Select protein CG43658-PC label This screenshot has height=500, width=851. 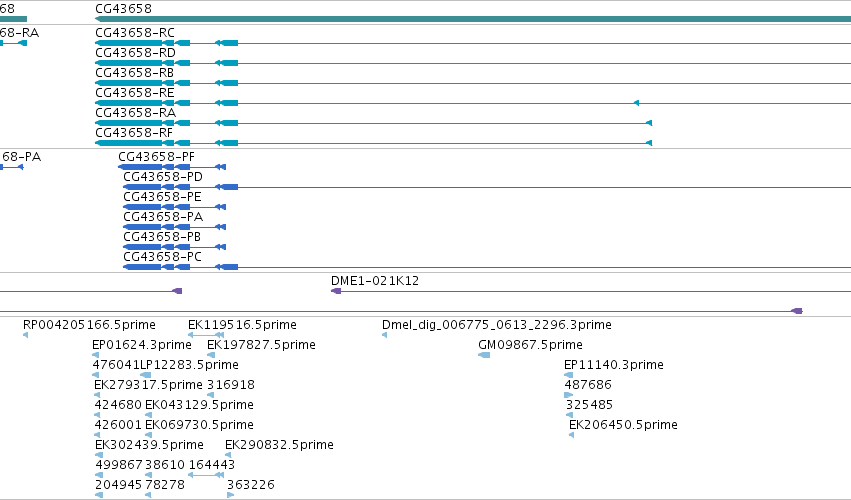coord(162,257)
